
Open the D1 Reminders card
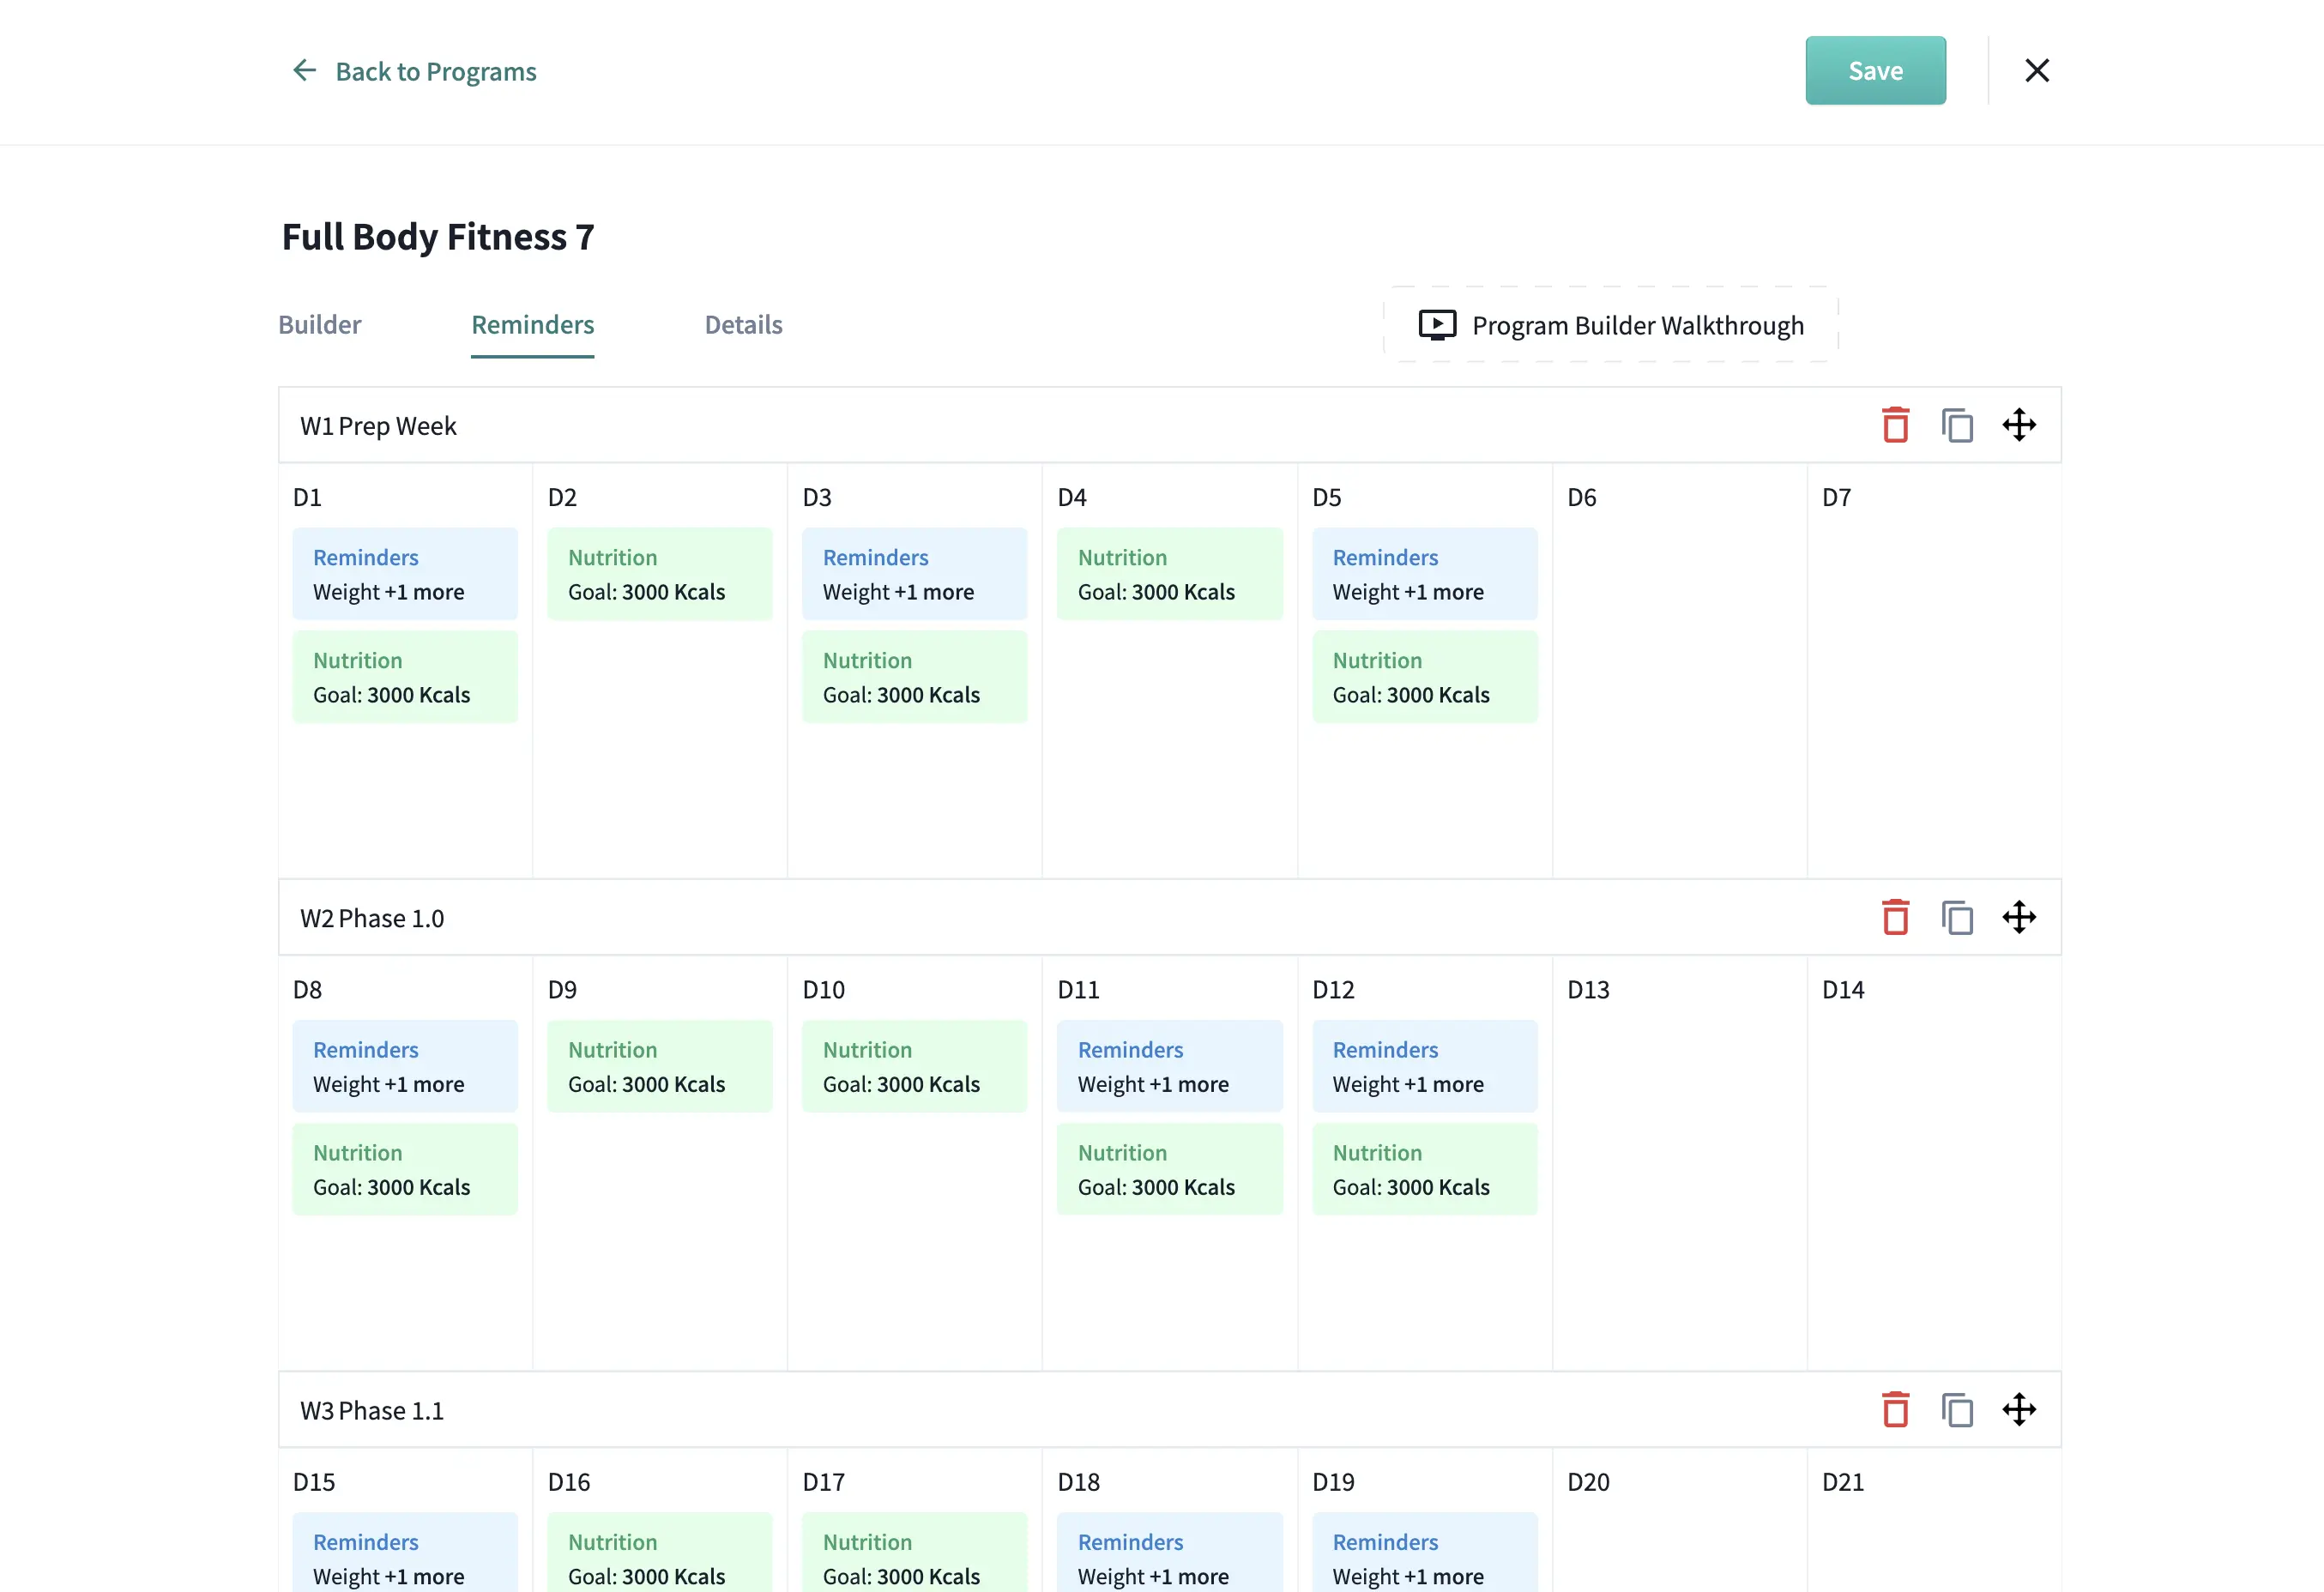point(404,574)
